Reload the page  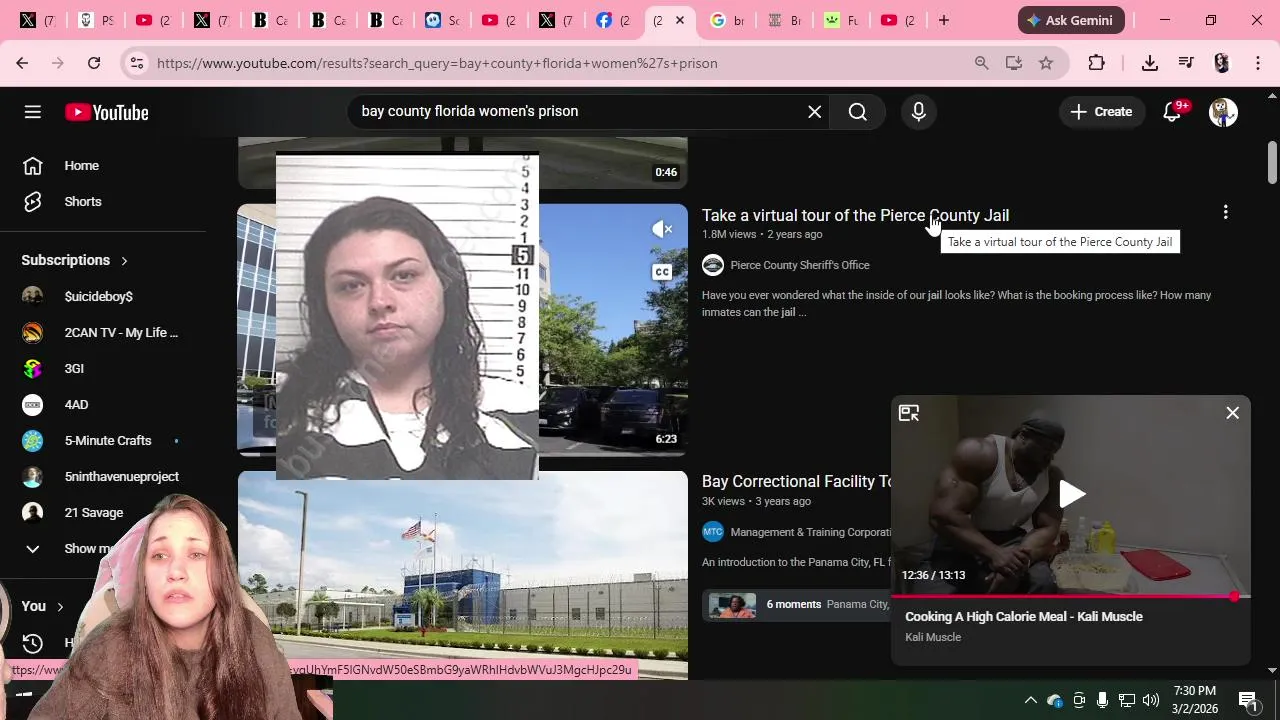tap(94, 63)
